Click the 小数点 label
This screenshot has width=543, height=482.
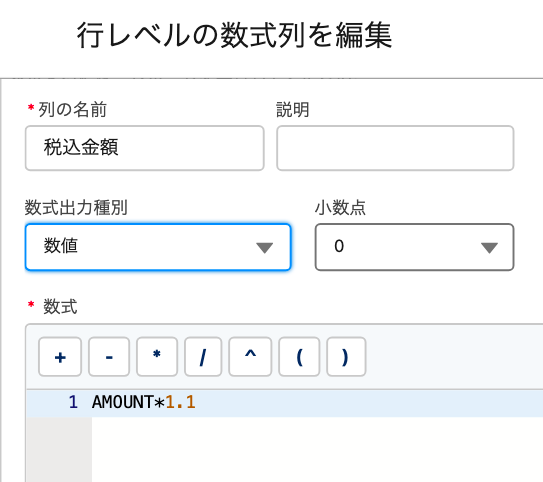[x=340, y=208]
